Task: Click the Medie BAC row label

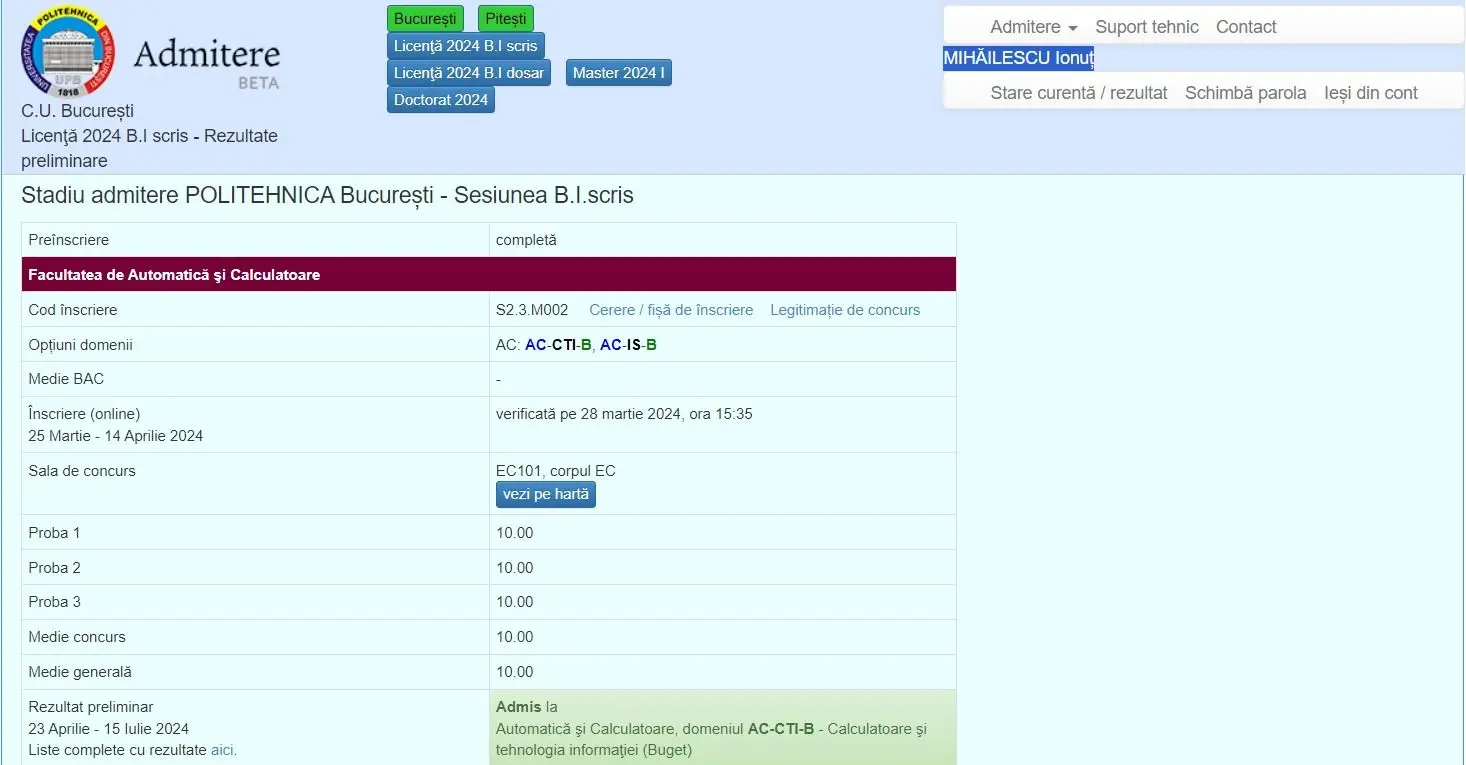Action: coord(66,379)
